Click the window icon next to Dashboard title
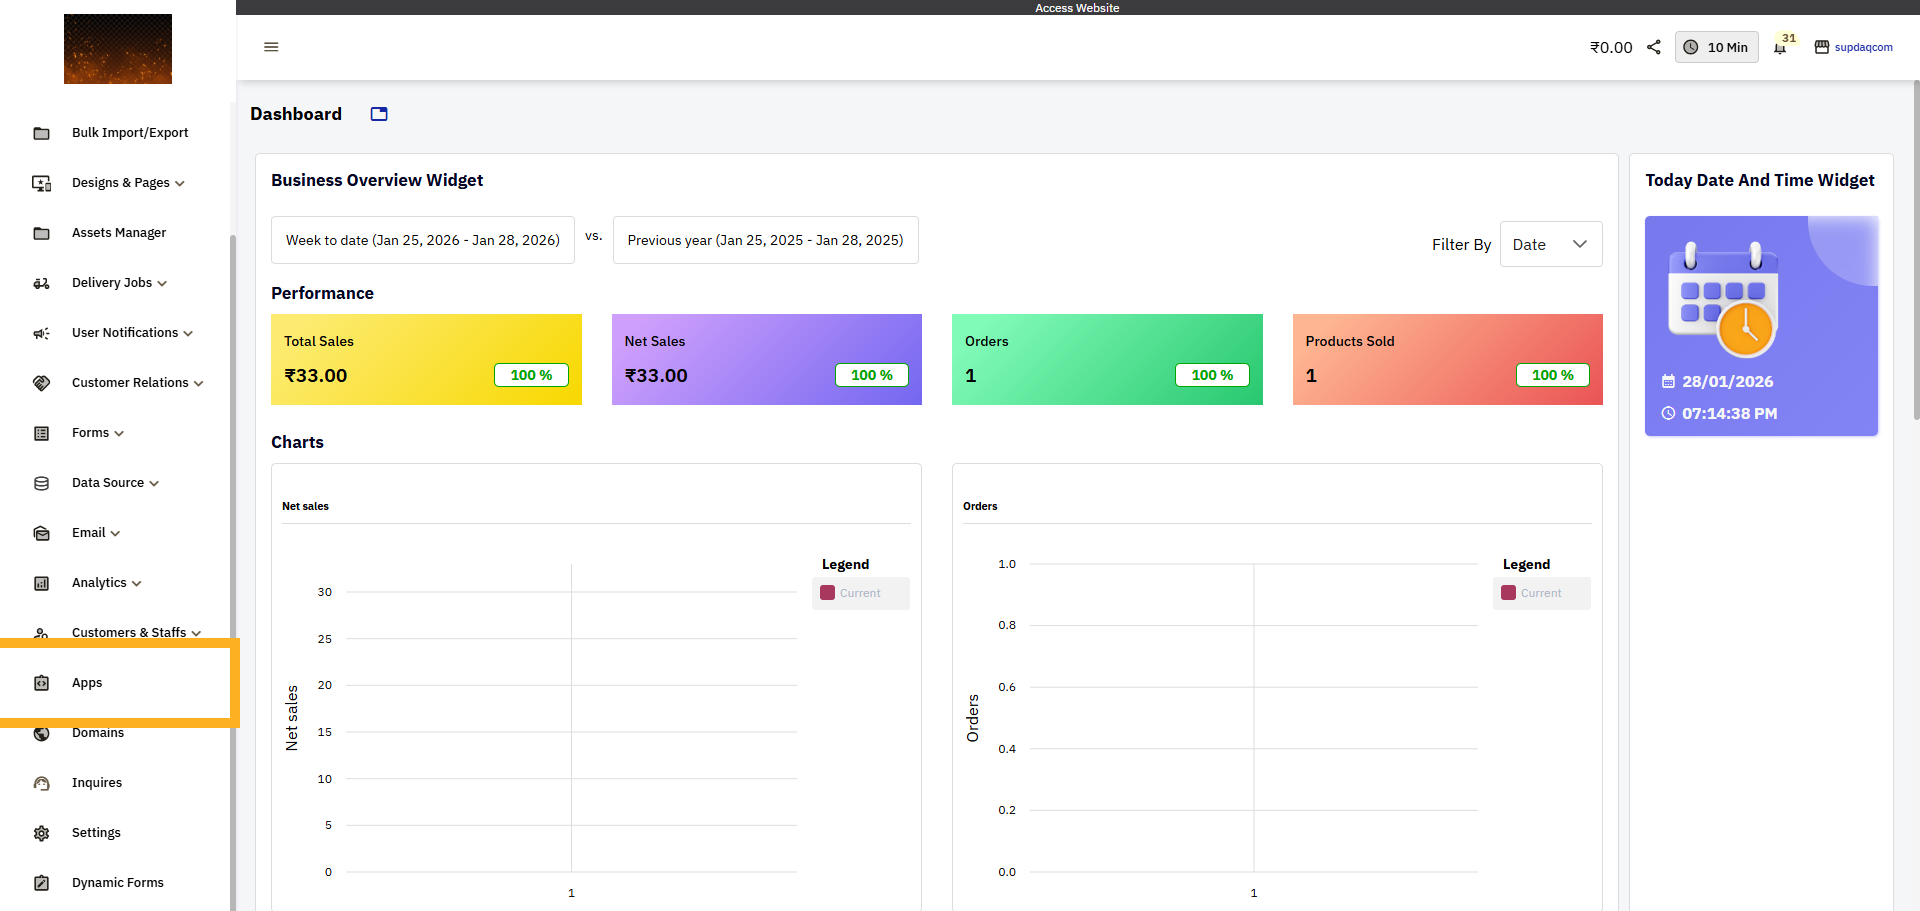 click(x=379, y=114)
